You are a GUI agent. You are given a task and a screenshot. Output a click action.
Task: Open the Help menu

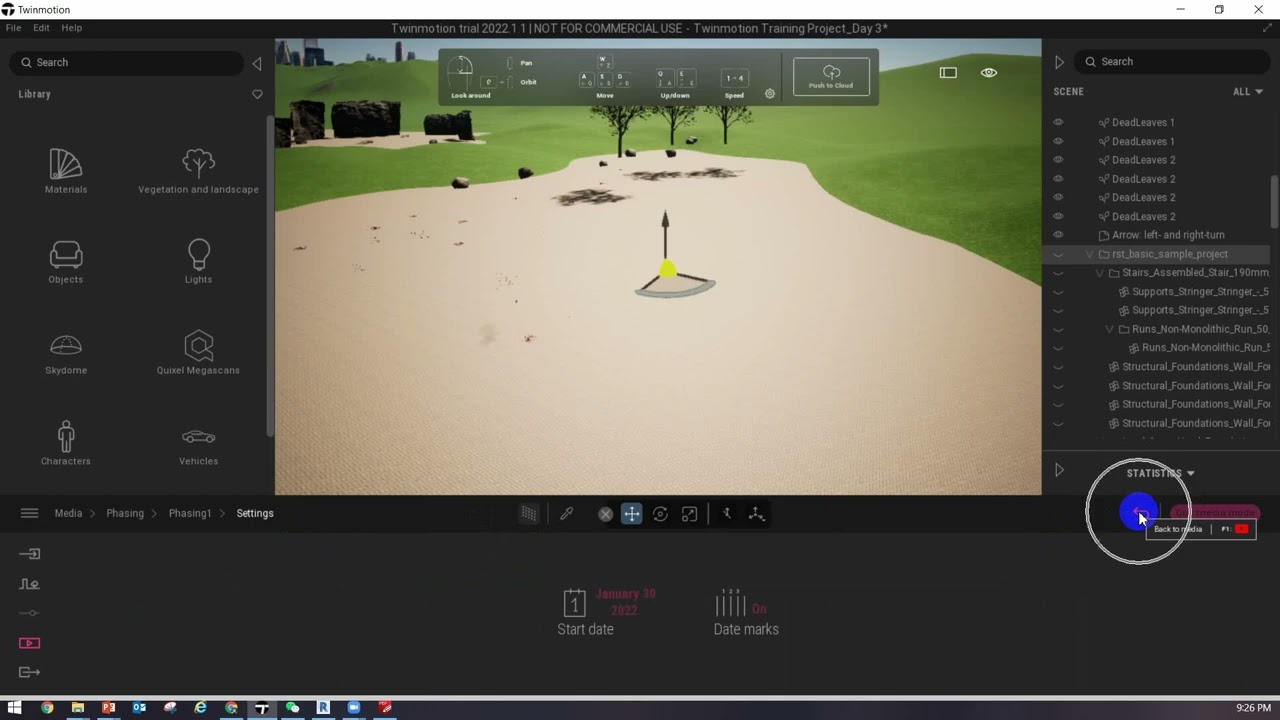tap(72, 28)
